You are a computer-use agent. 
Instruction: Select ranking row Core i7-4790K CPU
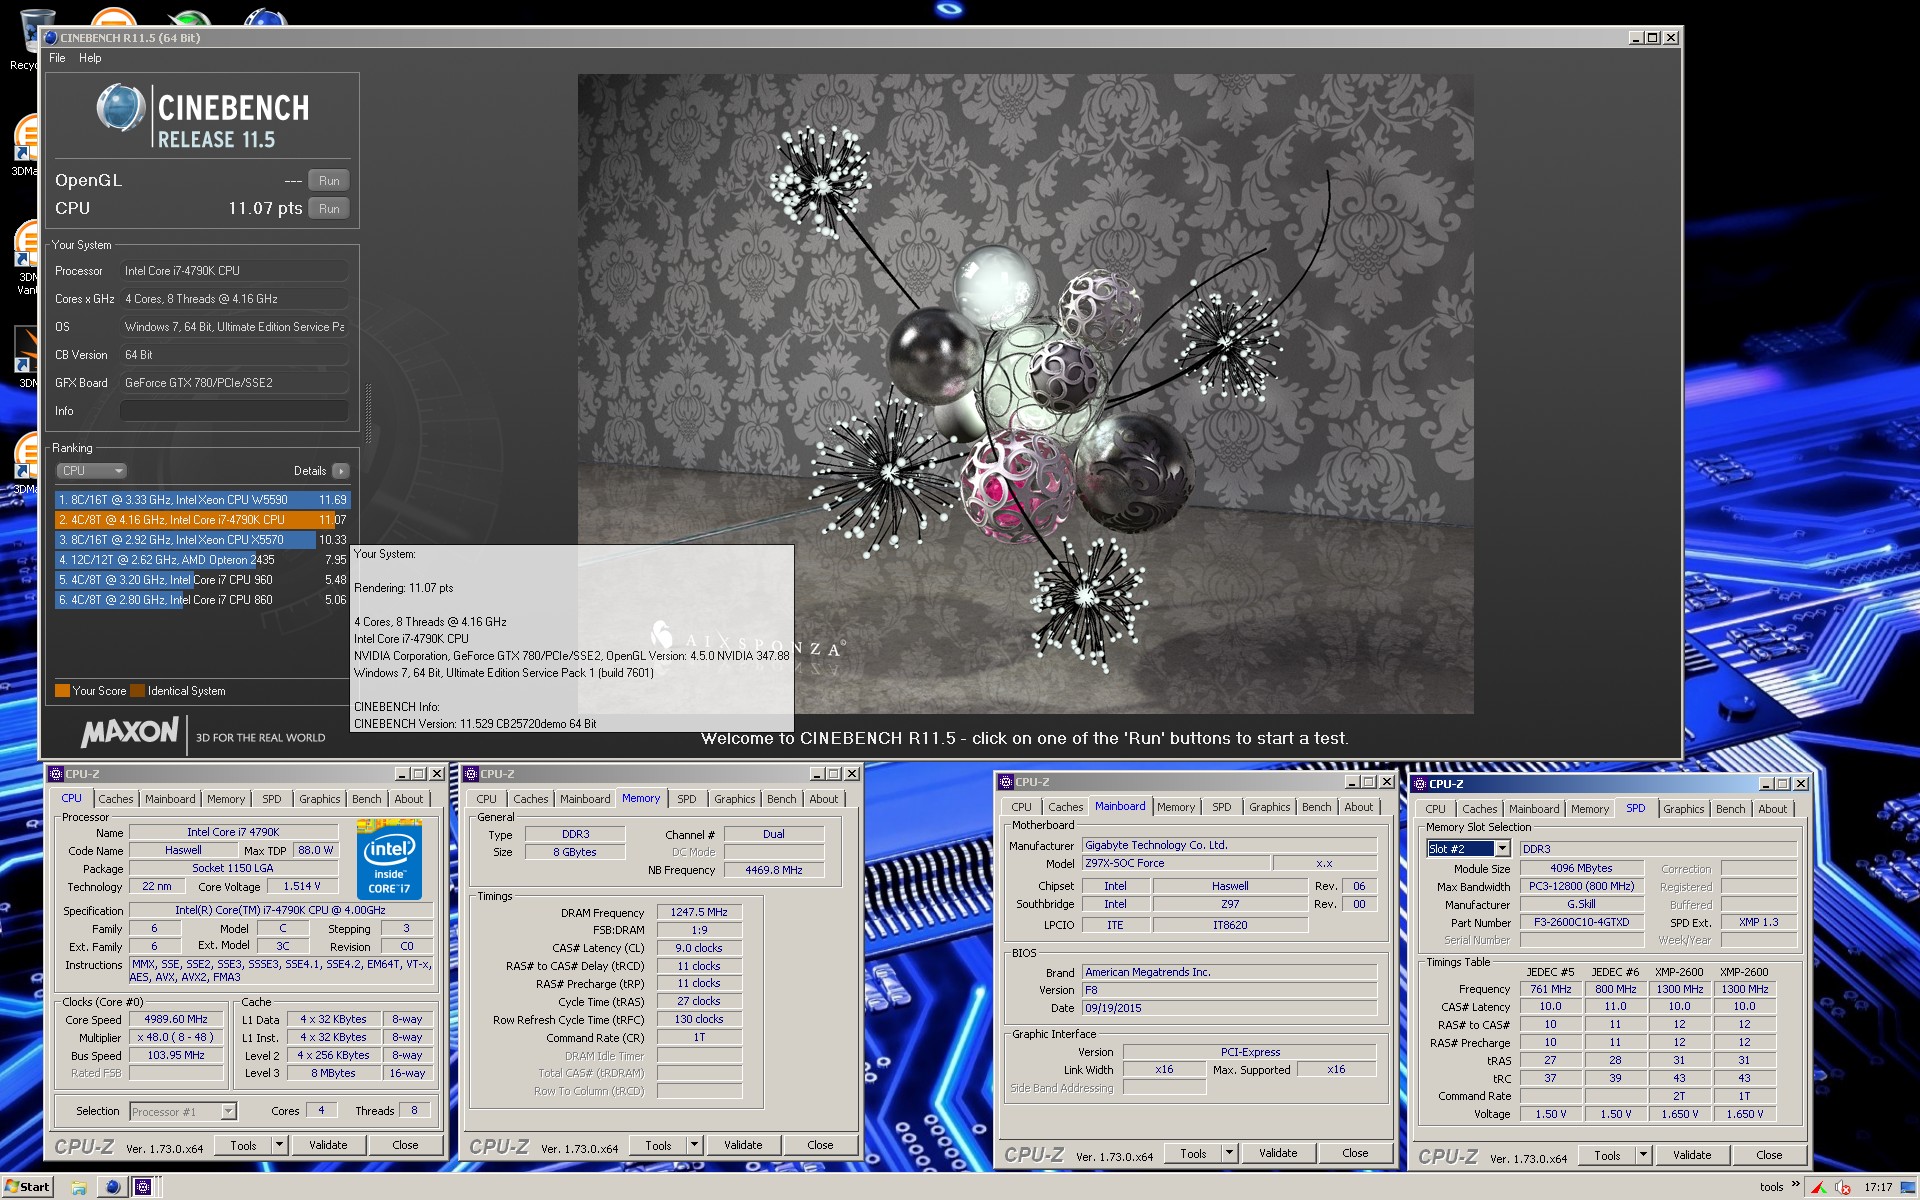tap(202, 520)
